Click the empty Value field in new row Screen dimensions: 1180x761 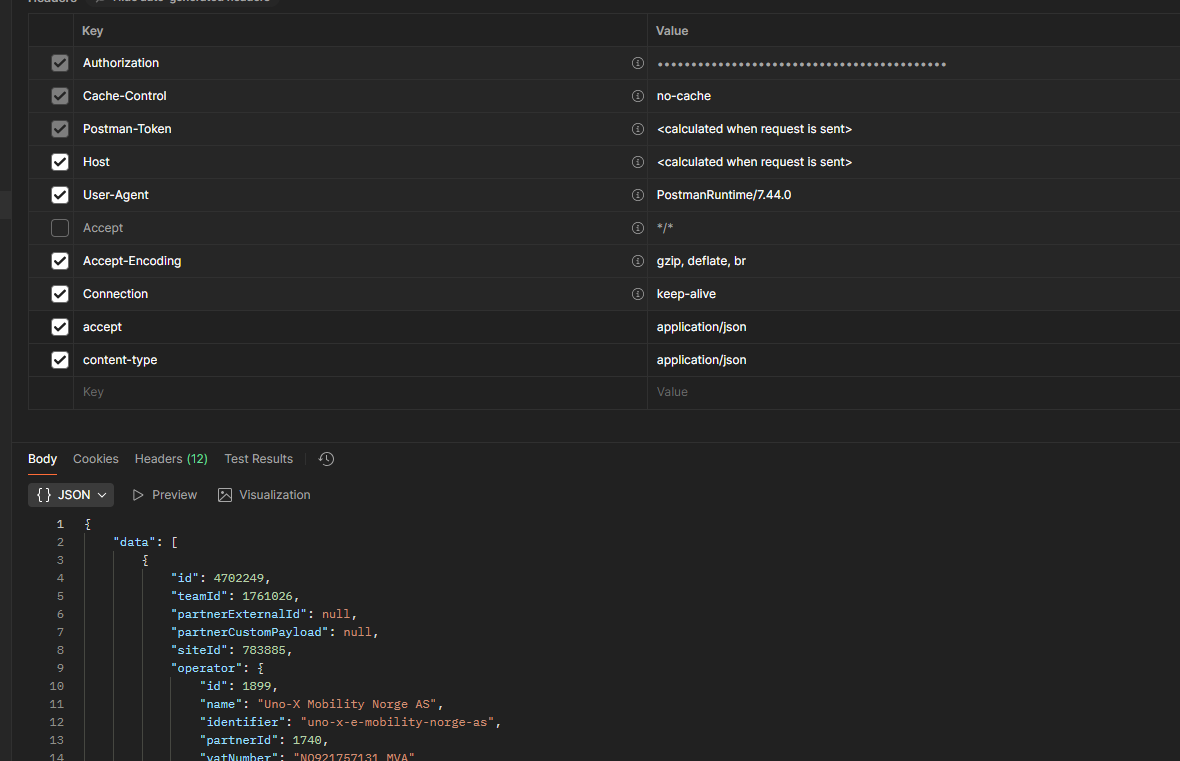[x=914, y=392]
